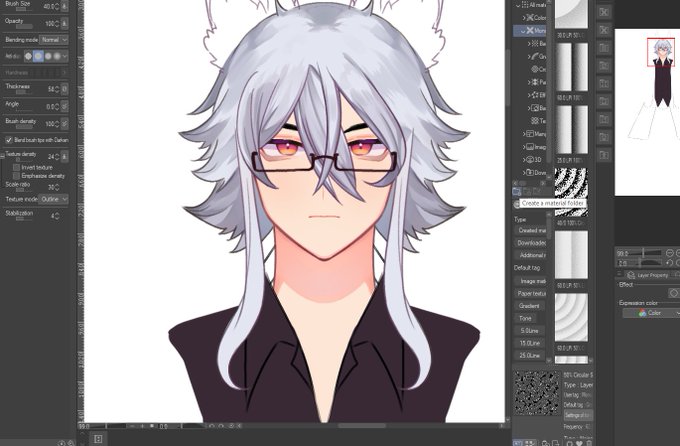
Task: Filter by the Gradient tag
Action: click(x=530, y=306)
